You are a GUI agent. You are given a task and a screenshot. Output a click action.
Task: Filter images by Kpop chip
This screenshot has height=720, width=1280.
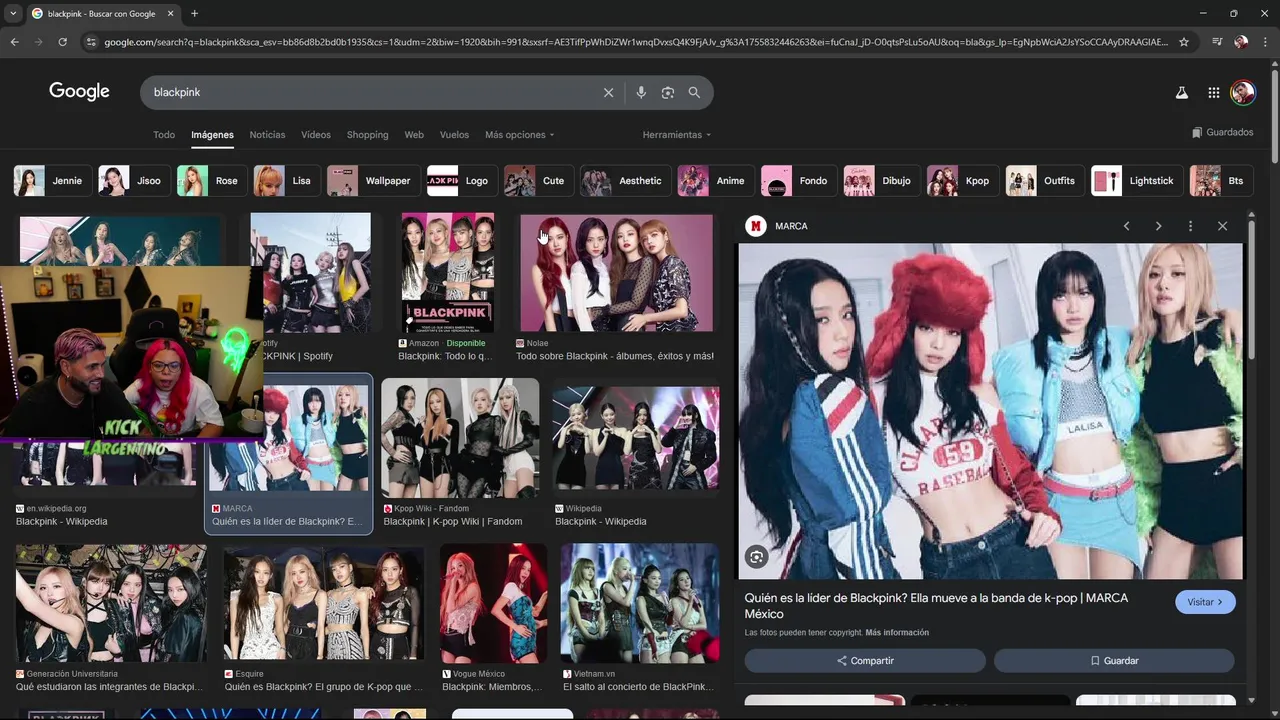point(963,181)
